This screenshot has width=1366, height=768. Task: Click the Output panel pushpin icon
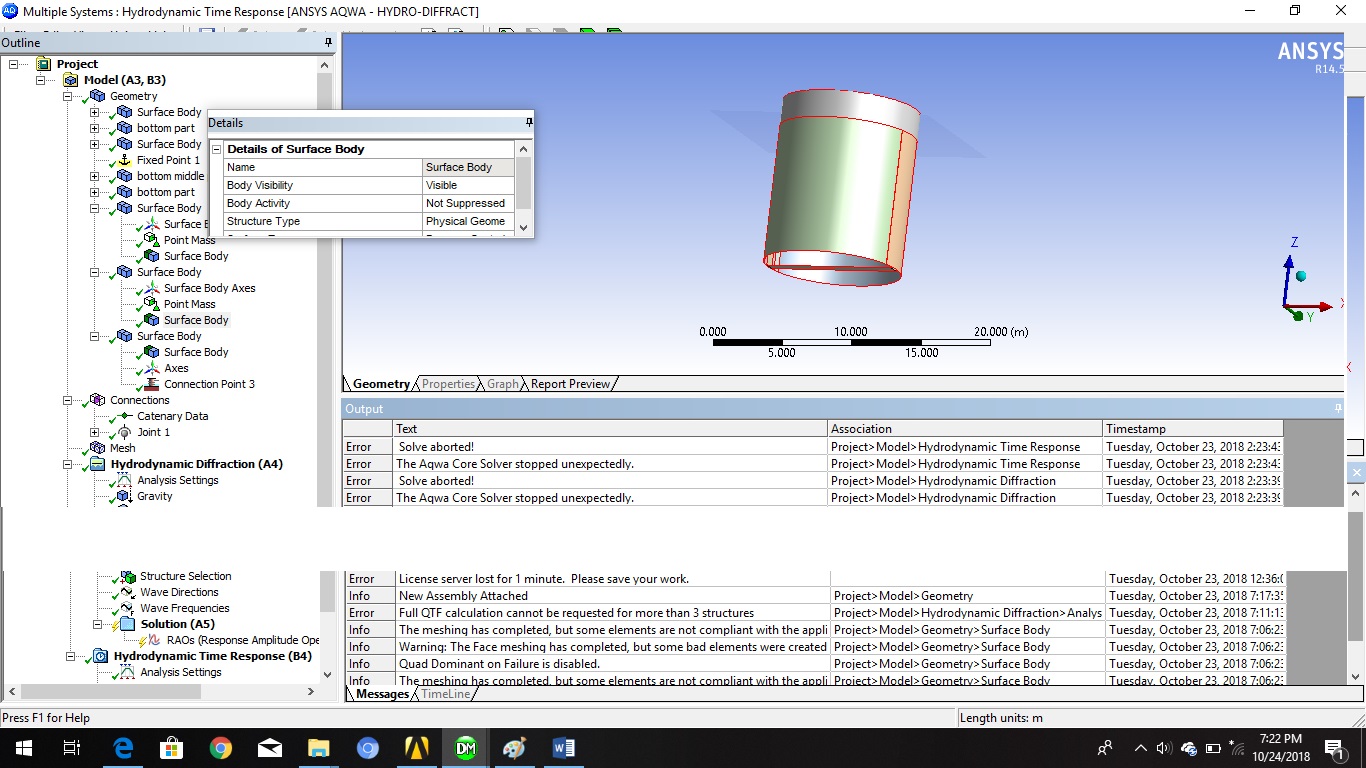pyautogui.click(x=1338, y=408)
